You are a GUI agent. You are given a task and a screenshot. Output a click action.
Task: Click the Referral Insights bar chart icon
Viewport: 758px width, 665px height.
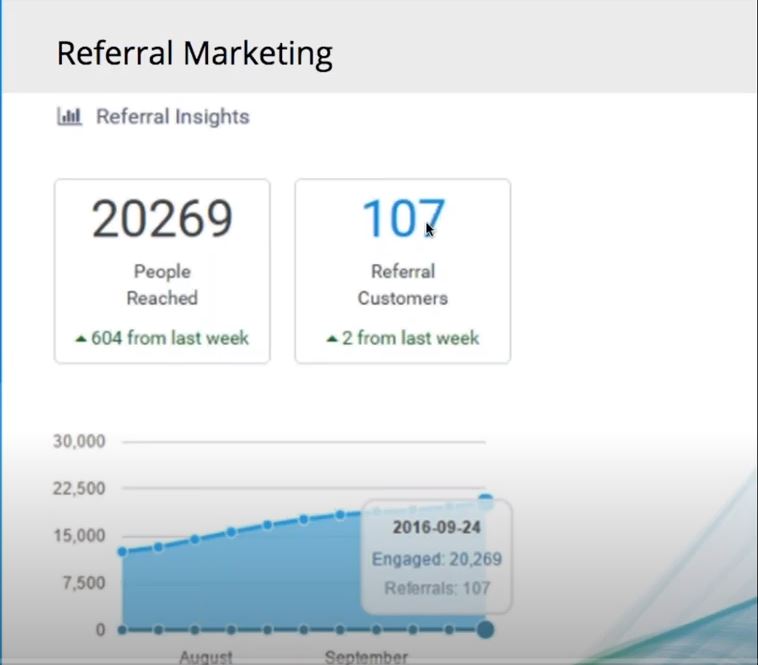(70, 116)
